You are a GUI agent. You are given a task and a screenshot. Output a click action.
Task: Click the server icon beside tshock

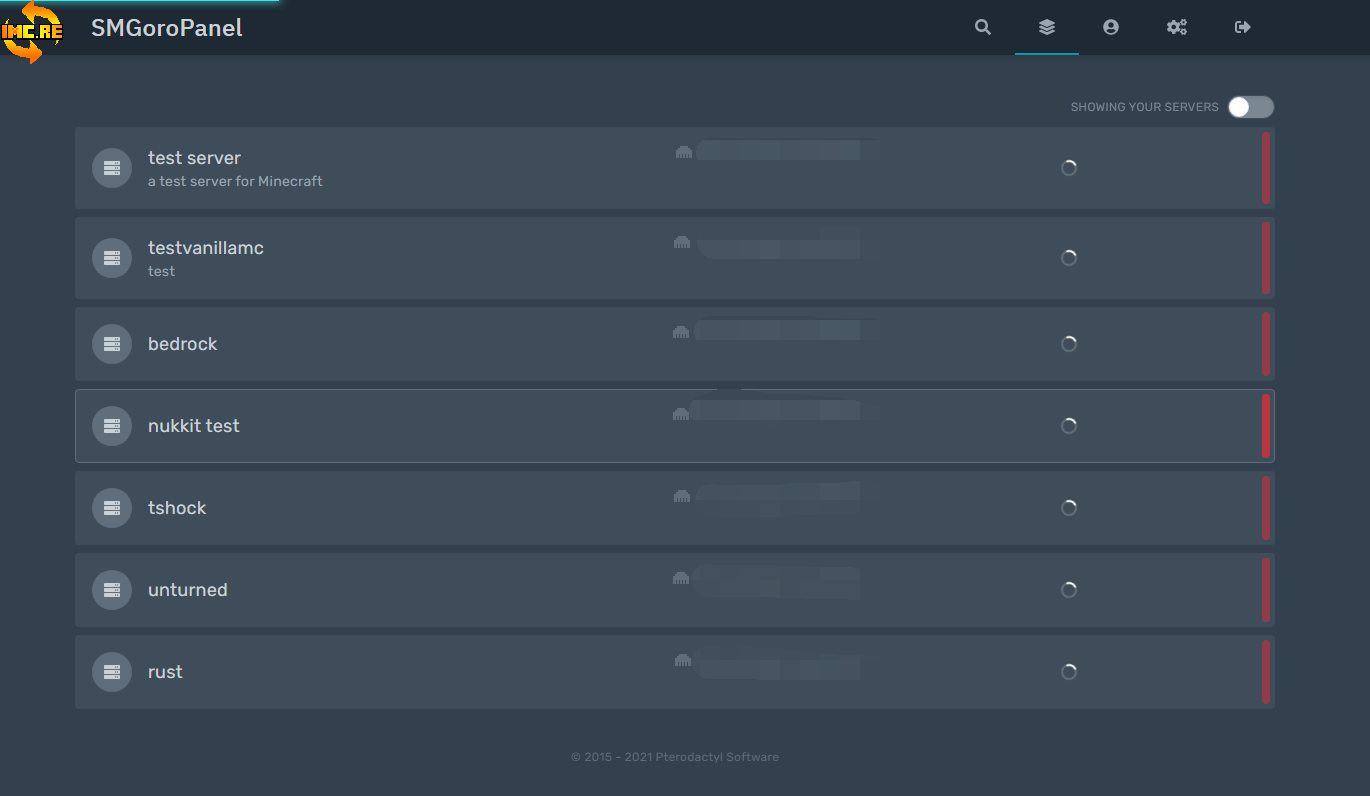pyautogui.click(x=112, y=508)
